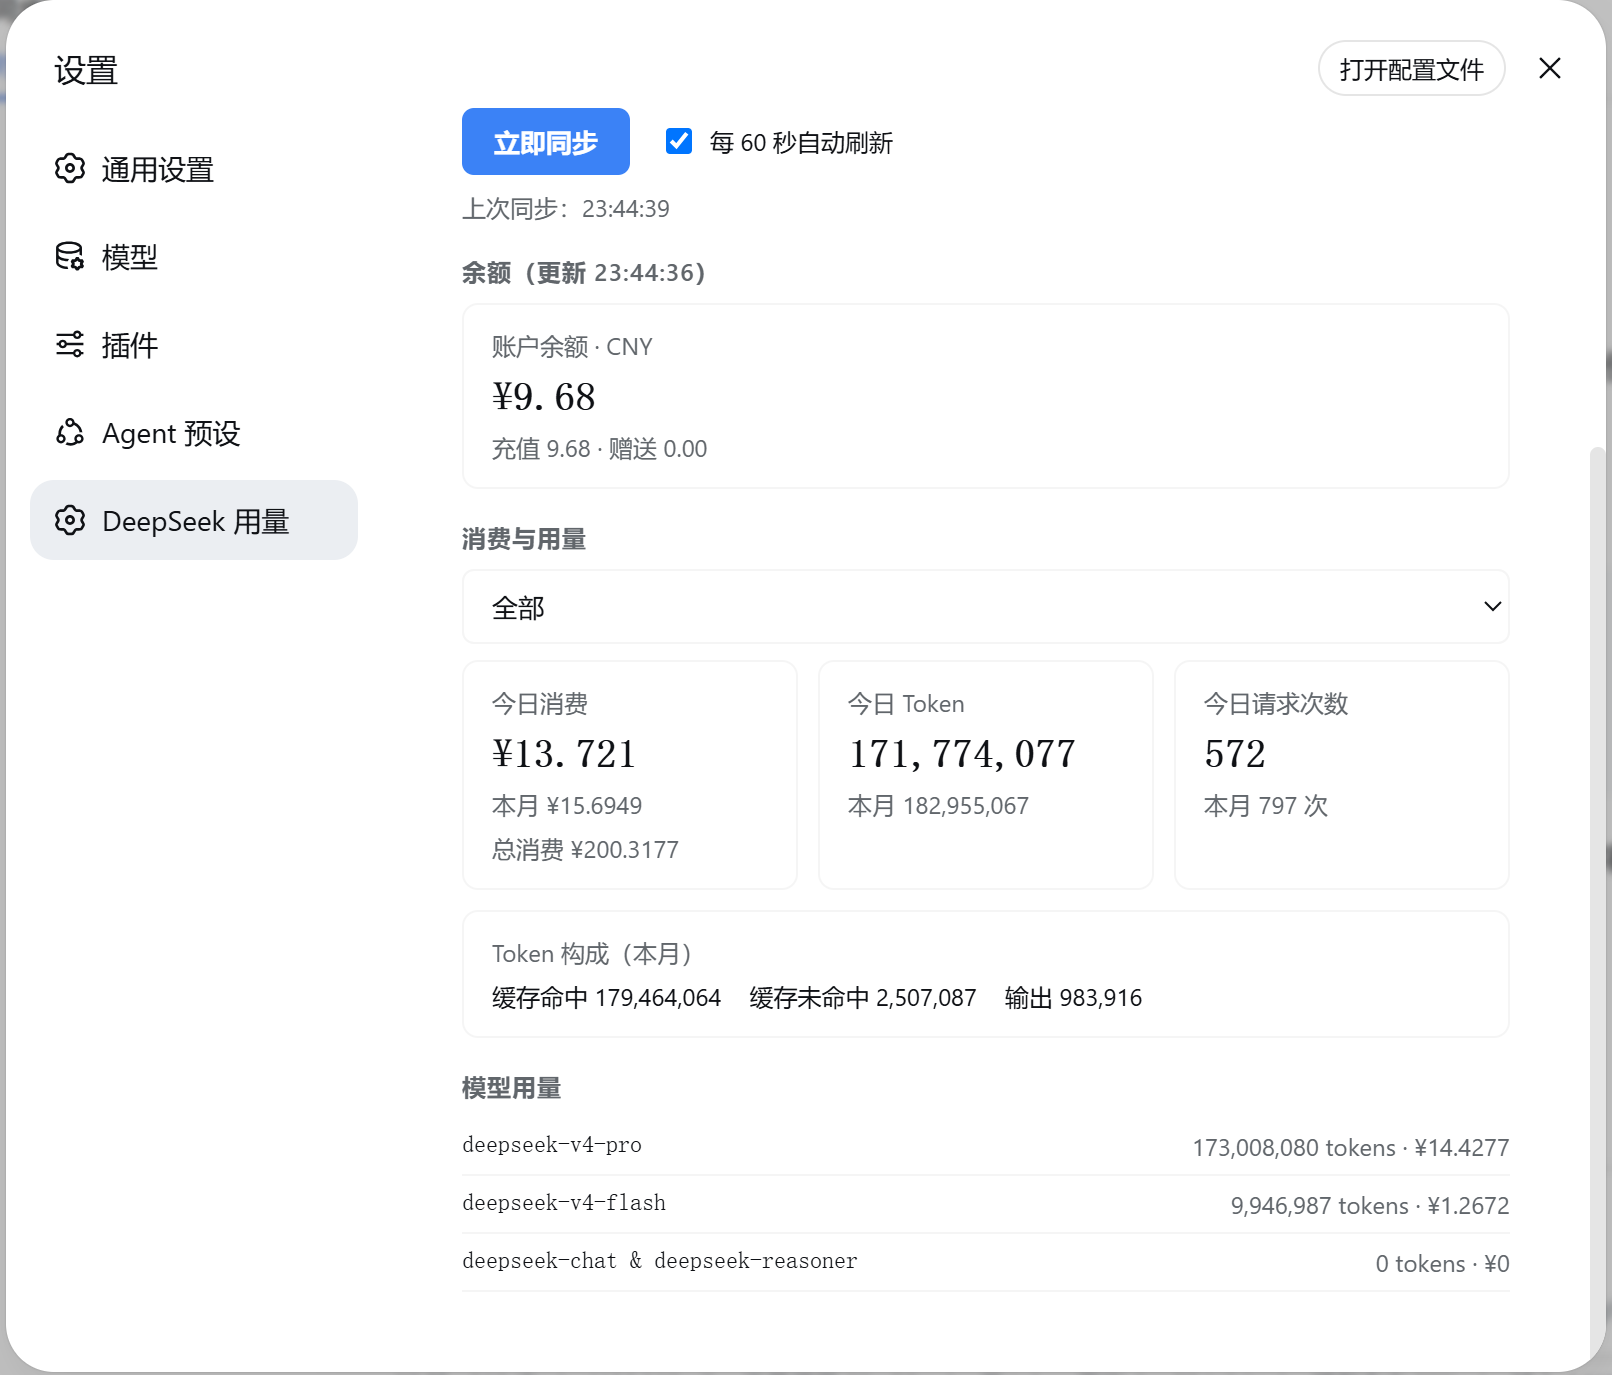
Task: Open the 全部 usage filter dropdown
Action: click(986, 607)
